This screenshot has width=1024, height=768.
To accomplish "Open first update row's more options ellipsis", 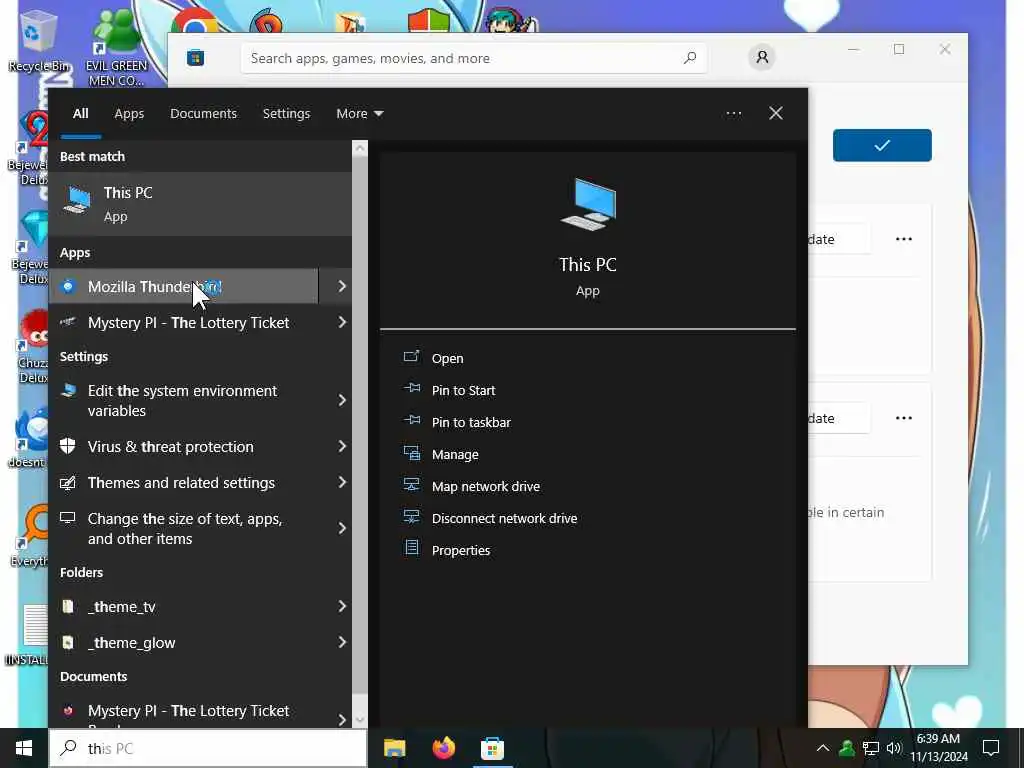I will [904, 239].
